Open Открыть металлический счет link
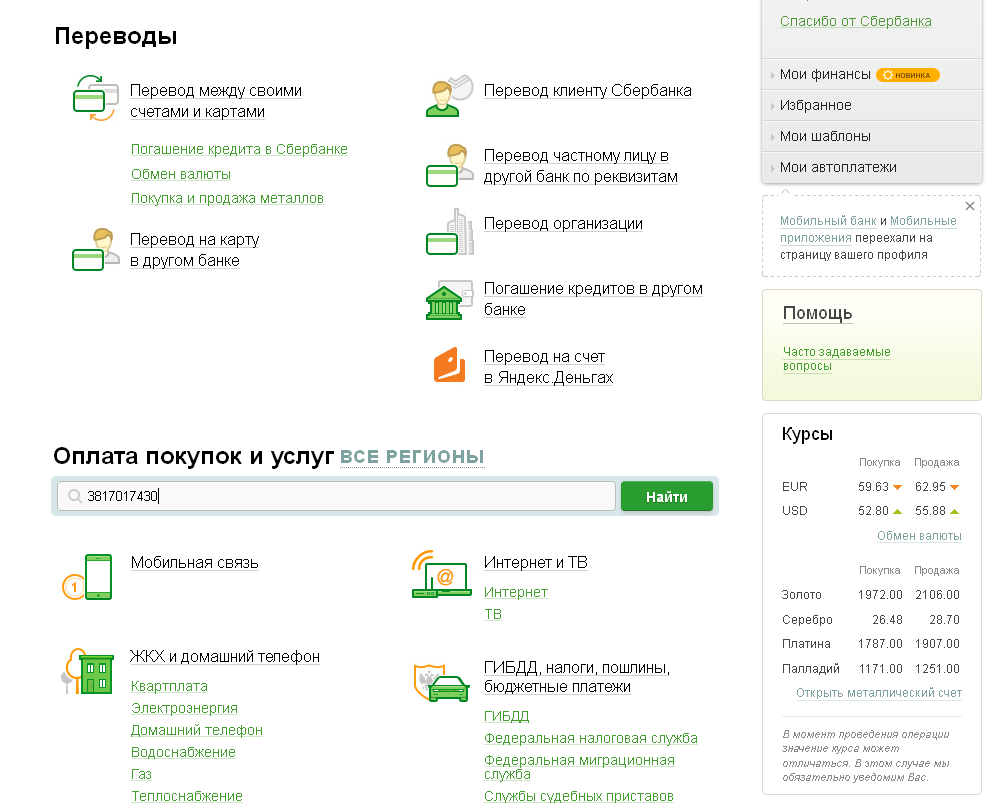Image resolution: width=991 pixels, height=803 pixels. click(879, 693)
